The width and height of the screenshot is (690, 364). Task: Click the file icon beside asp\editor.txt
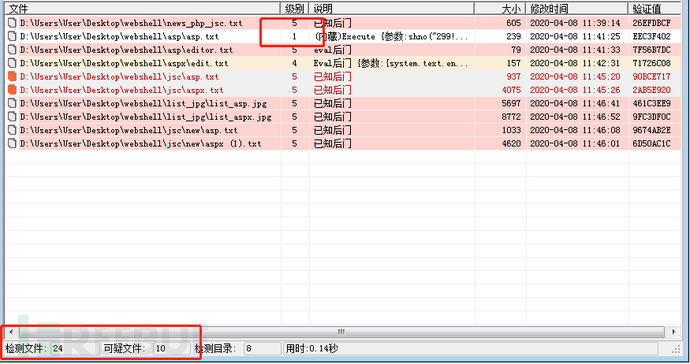pyautogui.click(x=12, y=50)
